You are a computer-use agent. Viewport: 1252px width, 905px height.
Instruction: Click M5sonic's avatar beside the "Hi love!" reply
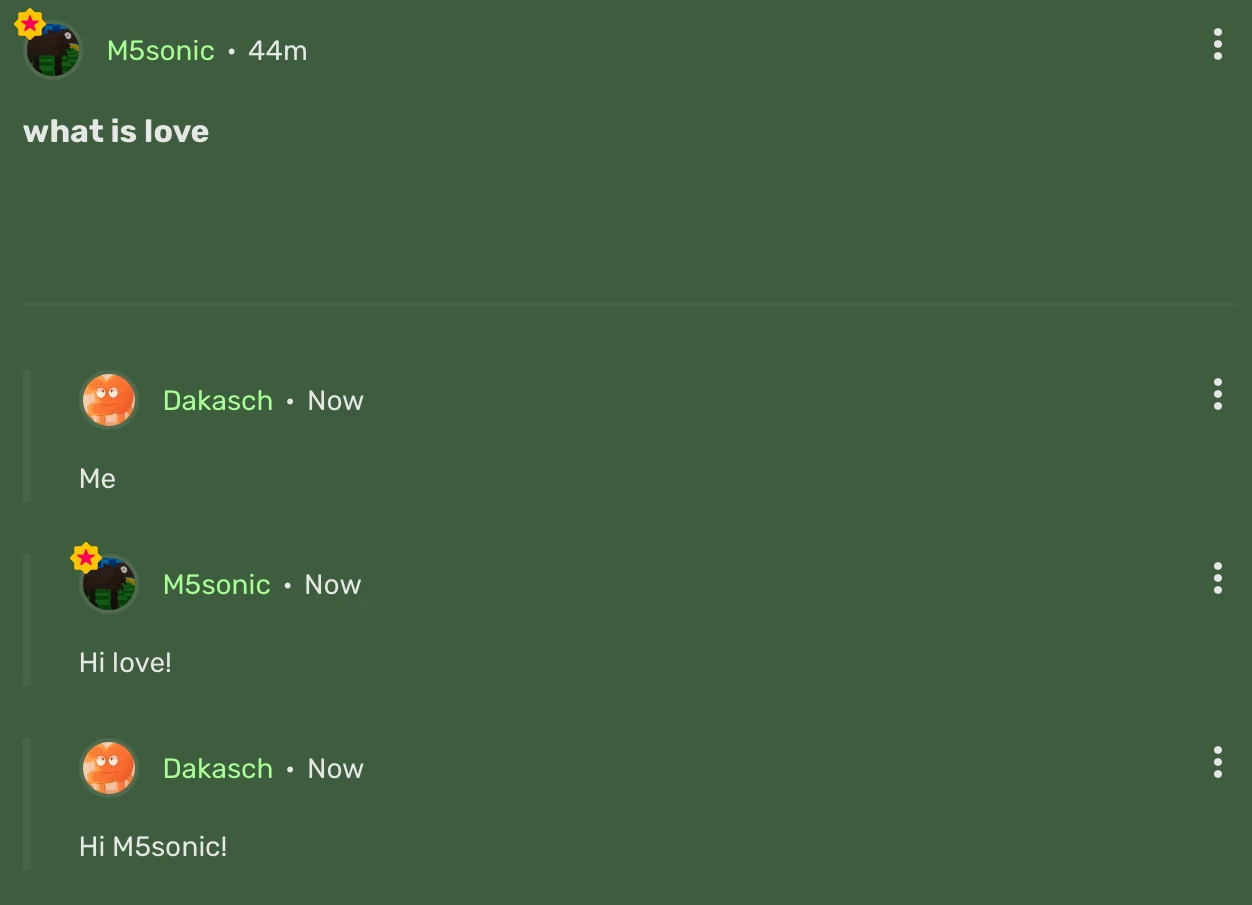[x=109, y=586]
